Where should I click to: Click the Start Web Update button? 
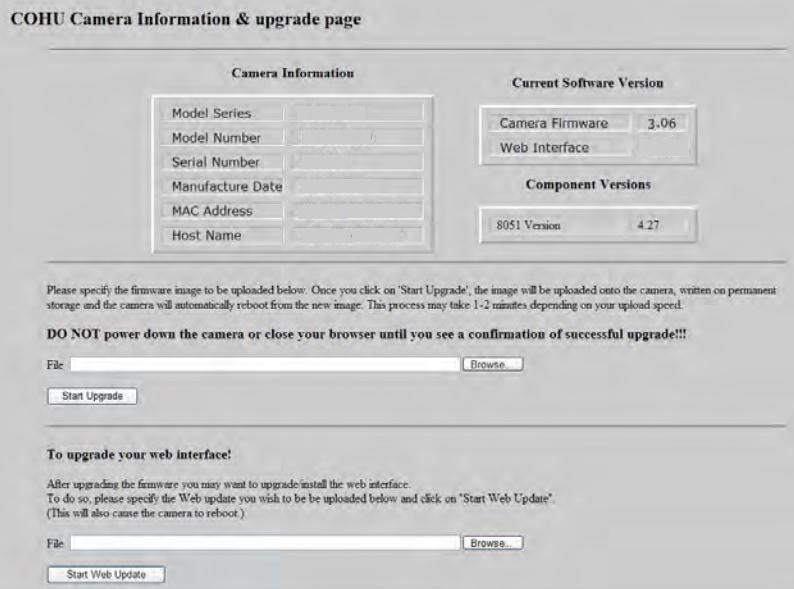coord(106,574)
